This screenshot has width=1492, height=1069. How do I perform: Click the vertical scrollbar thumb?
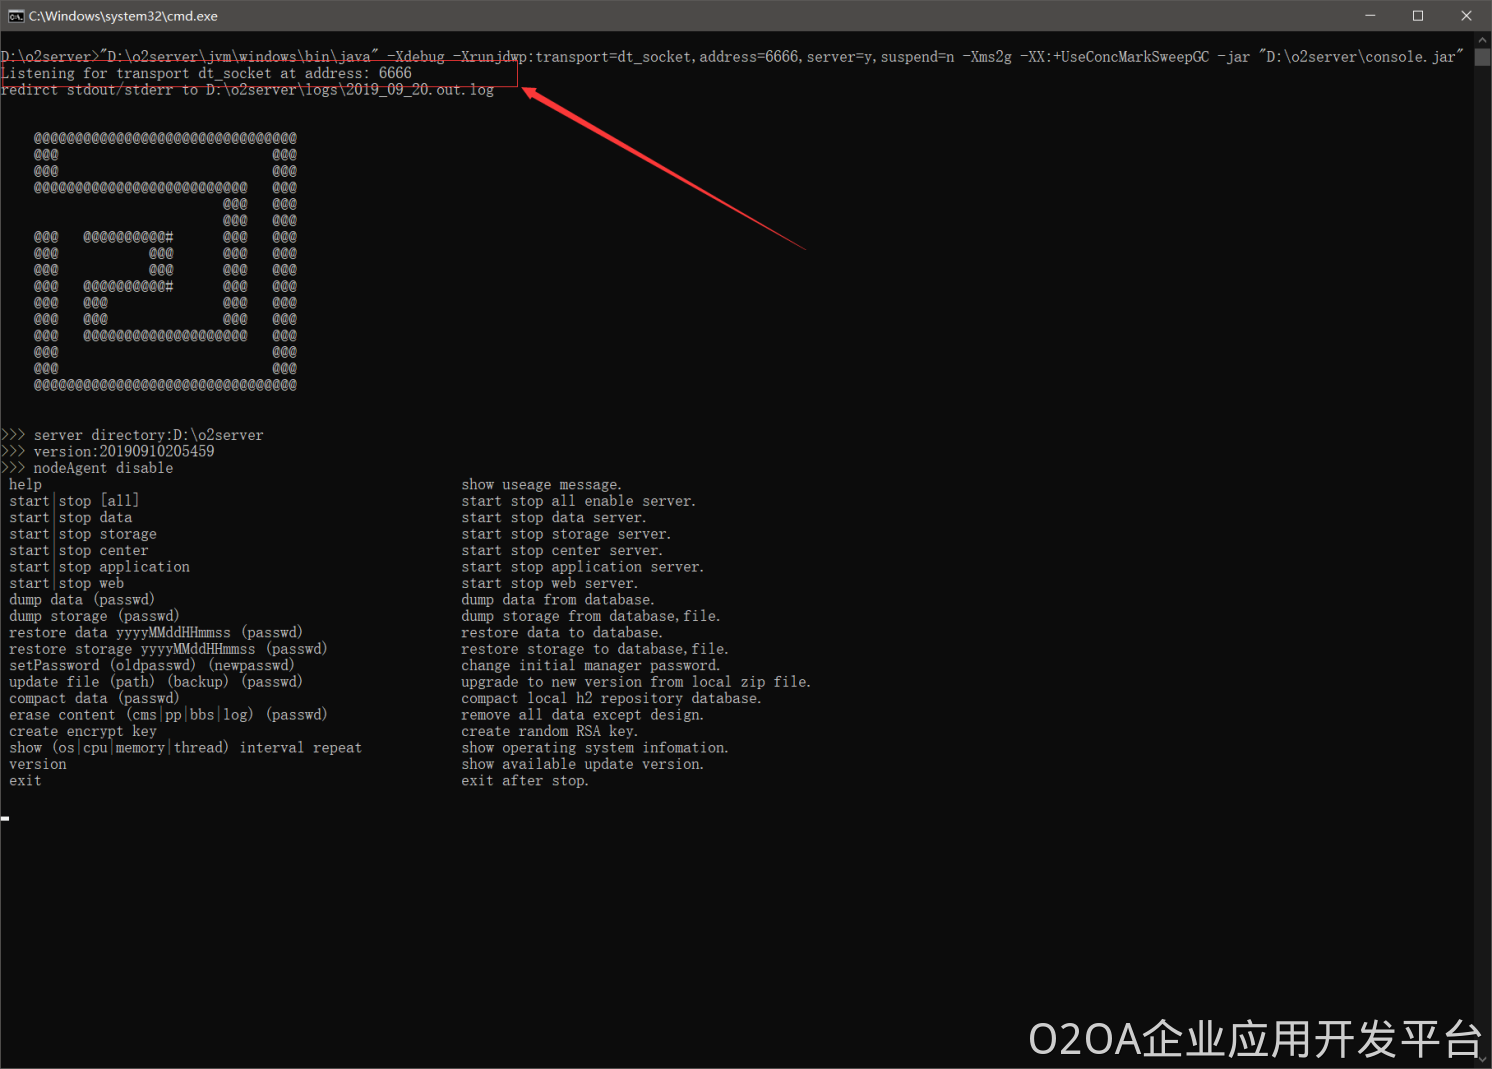click(1483, 57)
